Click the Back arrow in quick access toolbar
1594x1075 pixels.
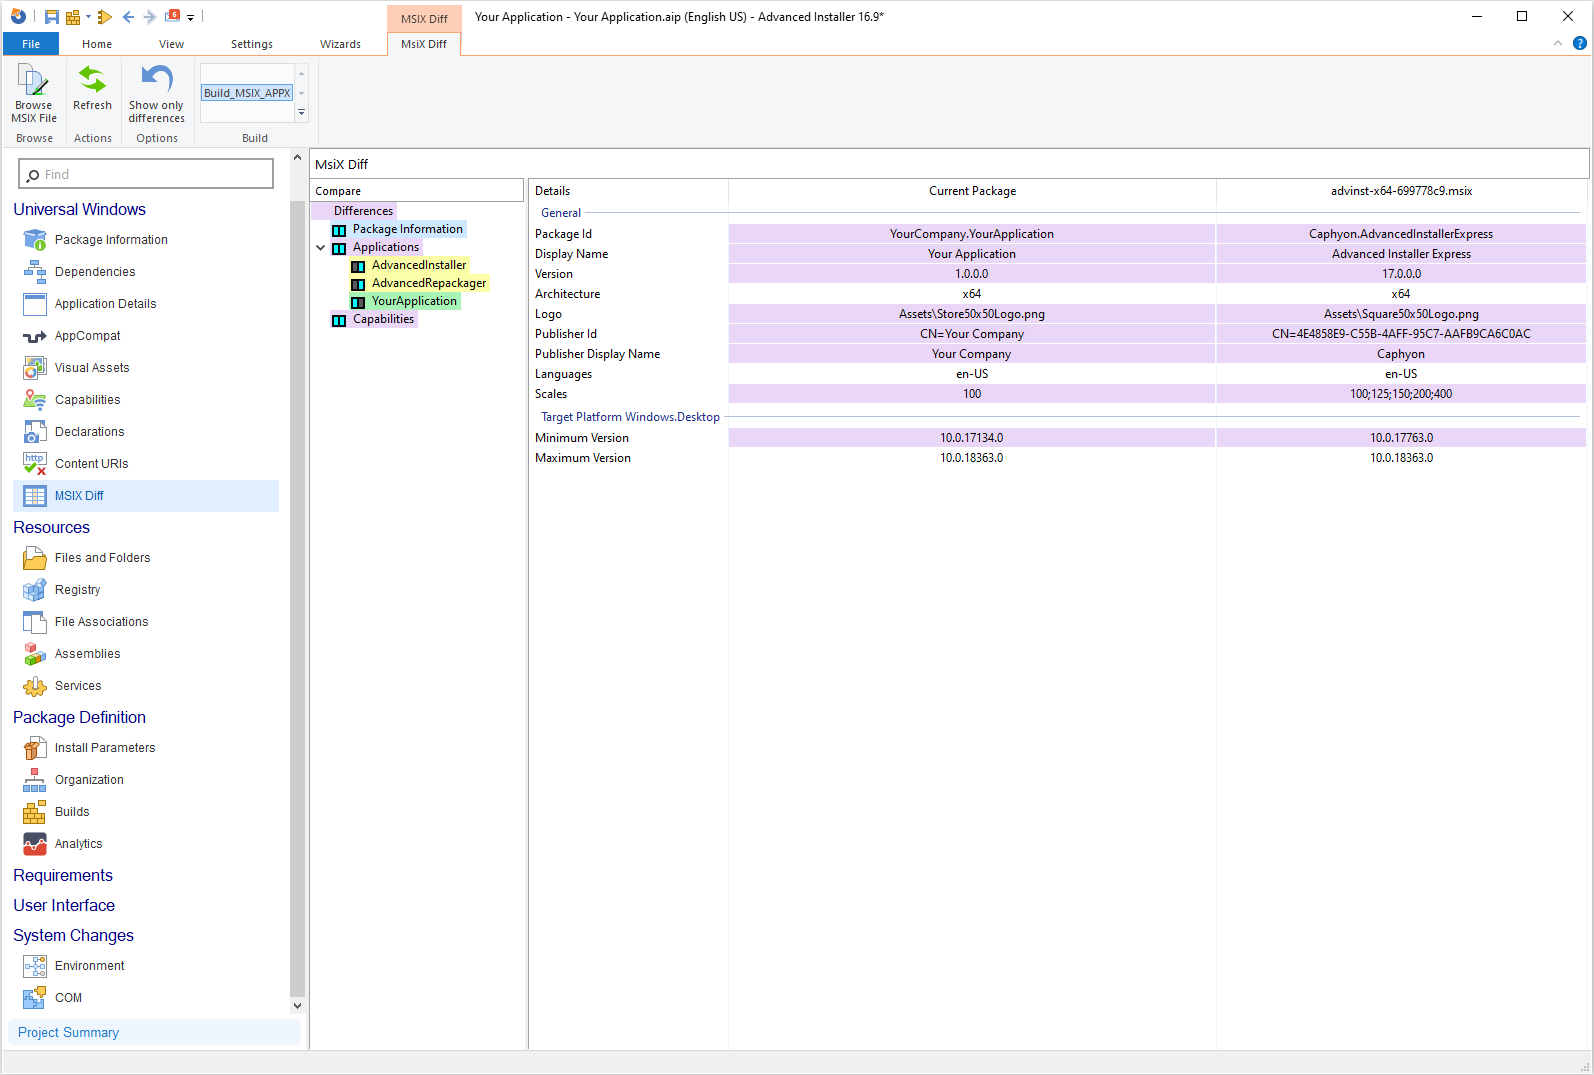pyautogui.click(x=128, y=17)
